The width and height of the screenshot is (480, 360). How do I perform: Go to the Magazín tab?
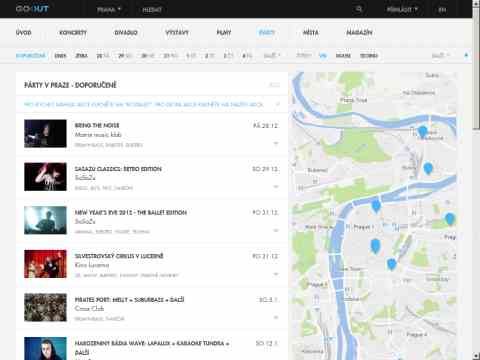pos(359,33)
